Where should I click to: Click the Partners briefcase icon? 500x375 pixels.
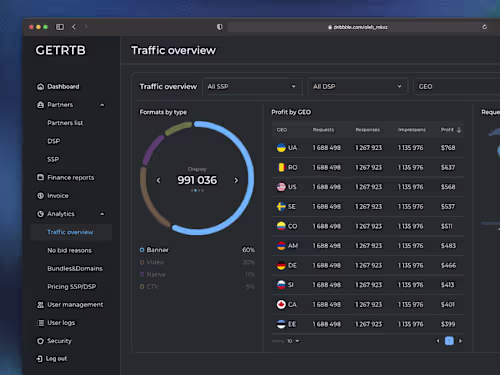click(x=40, y=105)
